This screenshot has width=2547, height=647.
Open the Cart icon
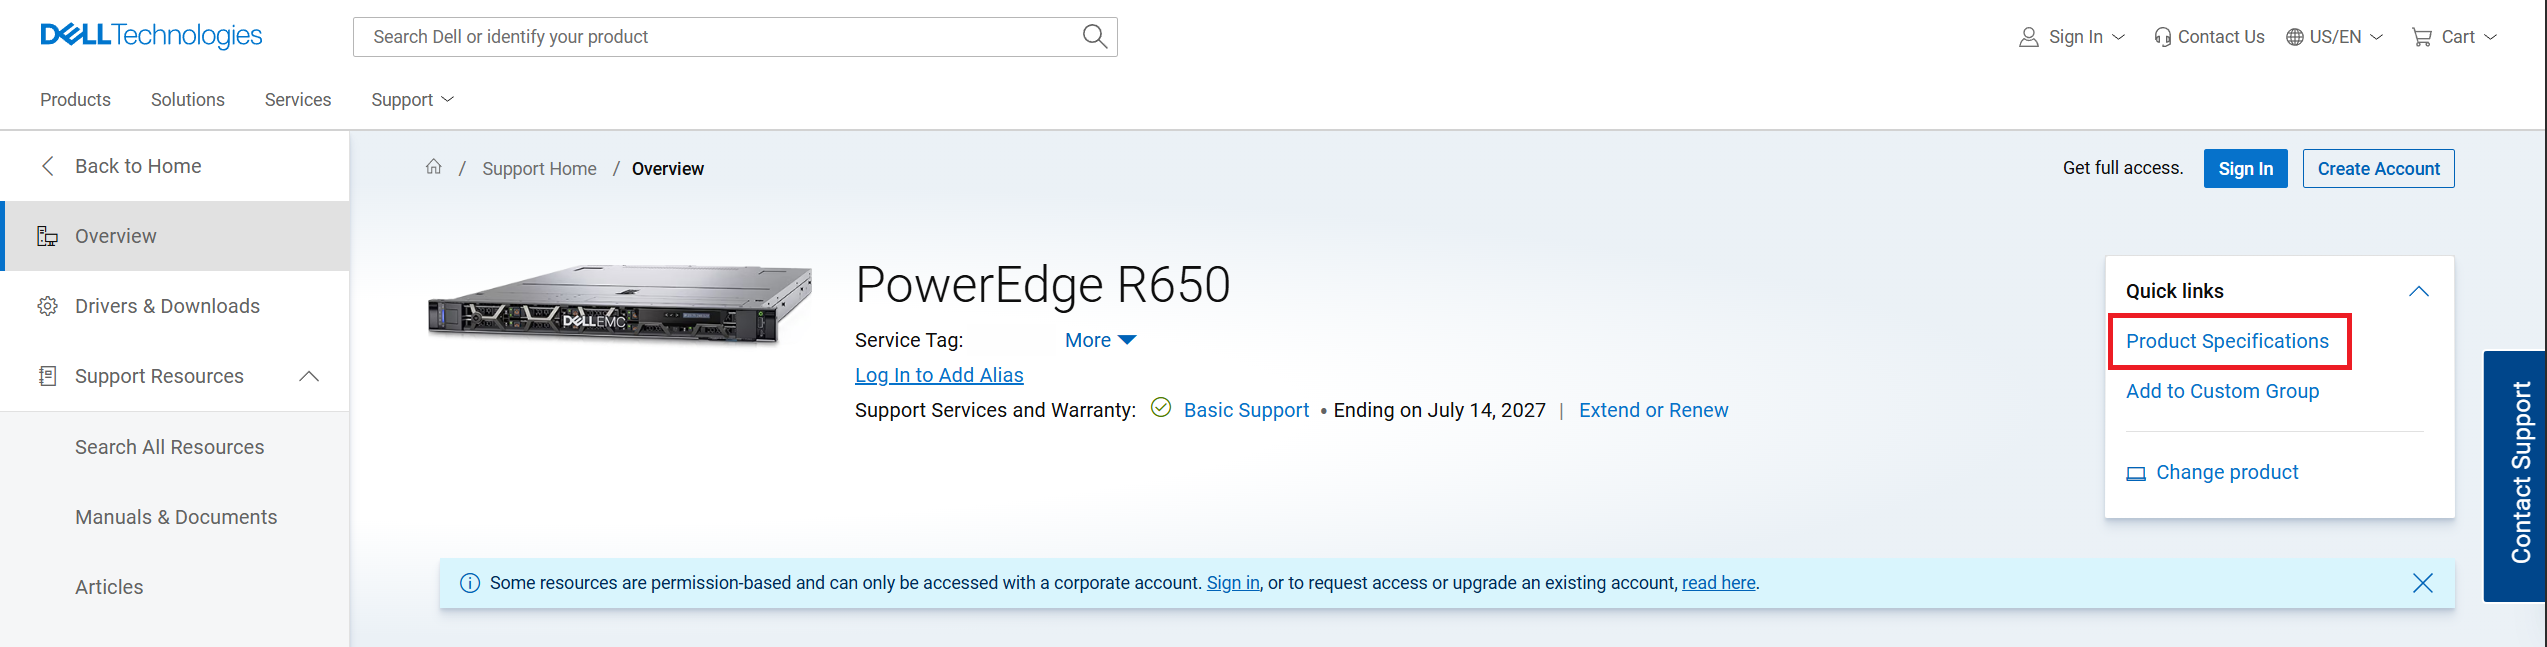[x=2421, y=37]
